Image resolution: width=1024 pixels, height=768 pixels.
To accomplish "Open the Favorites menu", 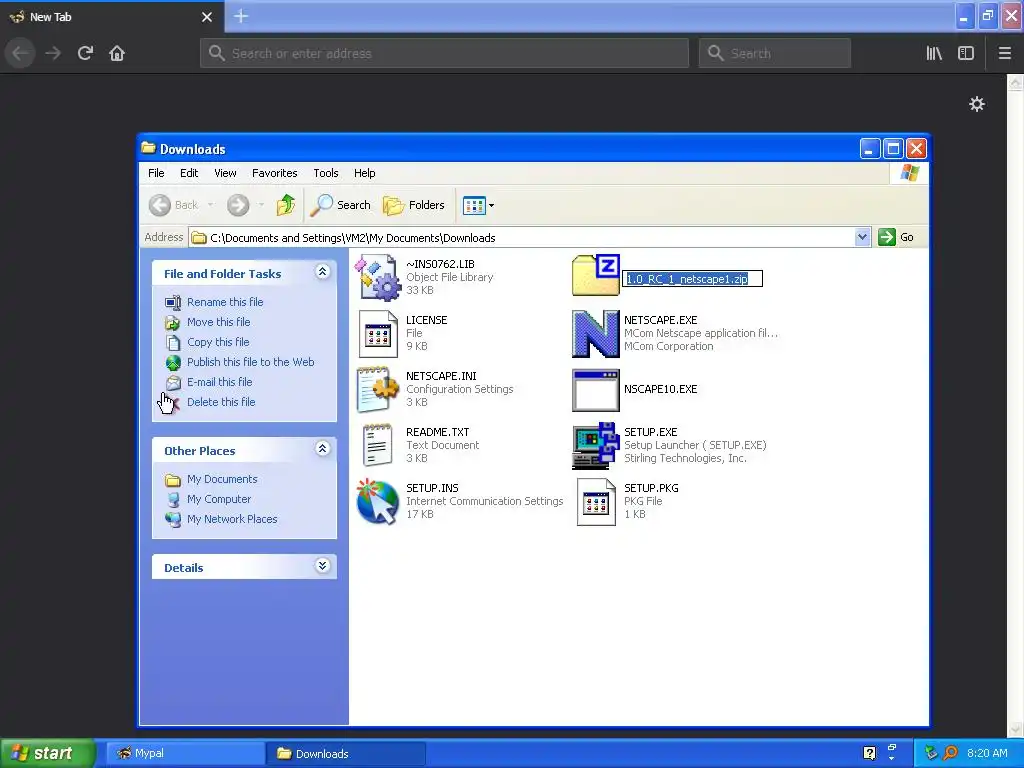I will (274, 173).
